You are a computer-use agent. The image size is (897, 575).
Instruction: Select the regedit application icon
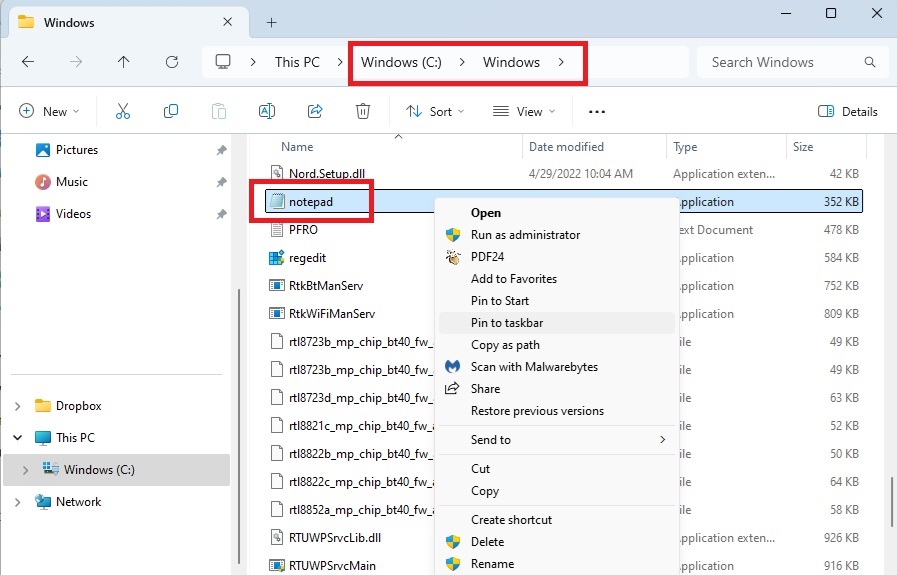pos(276,257)
